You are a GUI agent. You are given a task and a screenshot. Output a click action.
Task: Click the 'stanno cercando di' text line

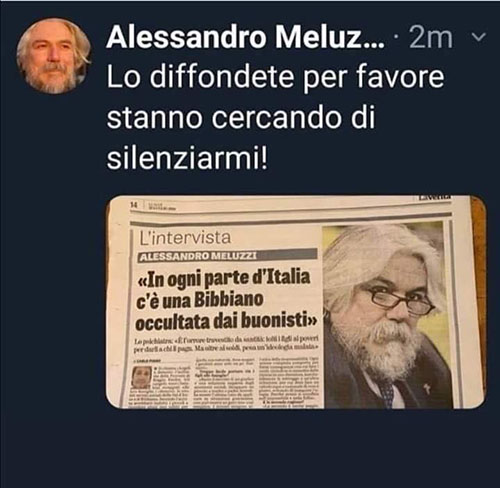pos(241,117)
